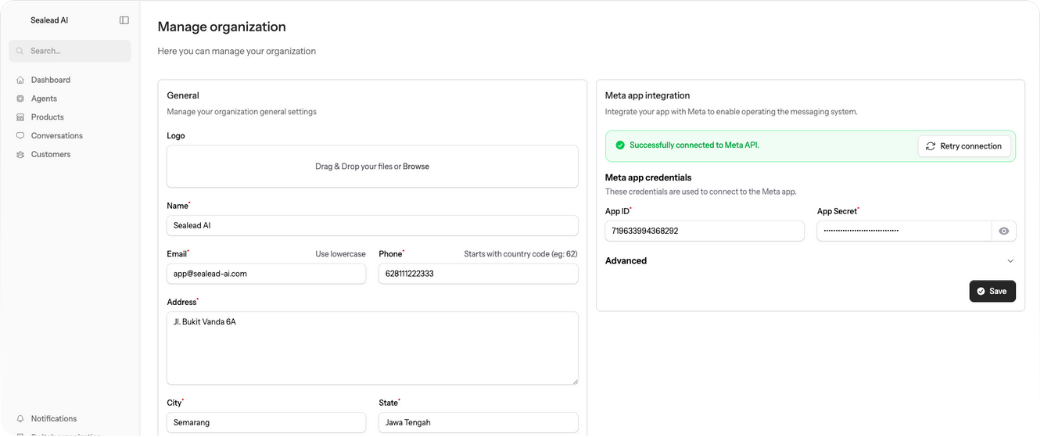
Task: Click the Agents icon in sidebar
Action: point(20,99)
